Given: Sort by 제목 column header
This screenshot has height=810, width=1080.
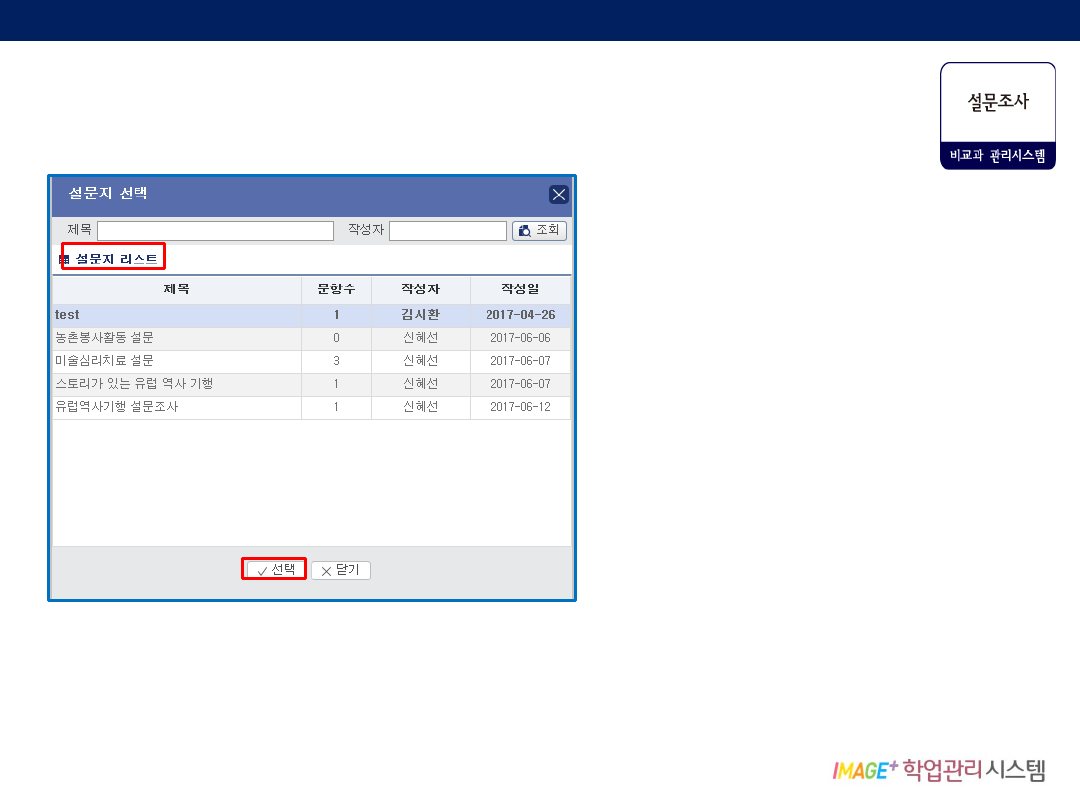Looking at the screenshot, I should (177, 290).
